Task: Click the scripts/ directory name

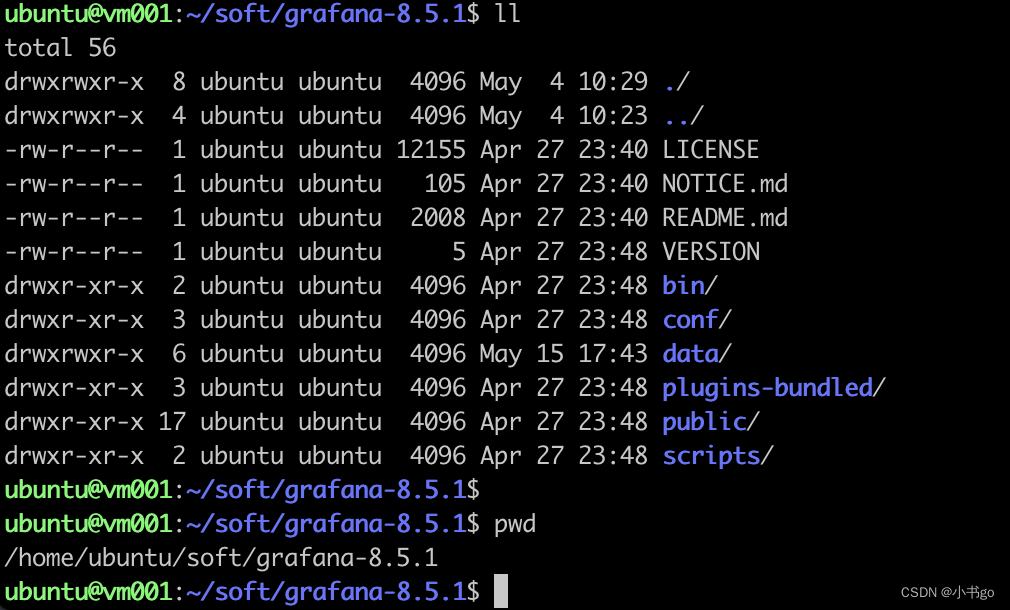Action: [718, 456]
